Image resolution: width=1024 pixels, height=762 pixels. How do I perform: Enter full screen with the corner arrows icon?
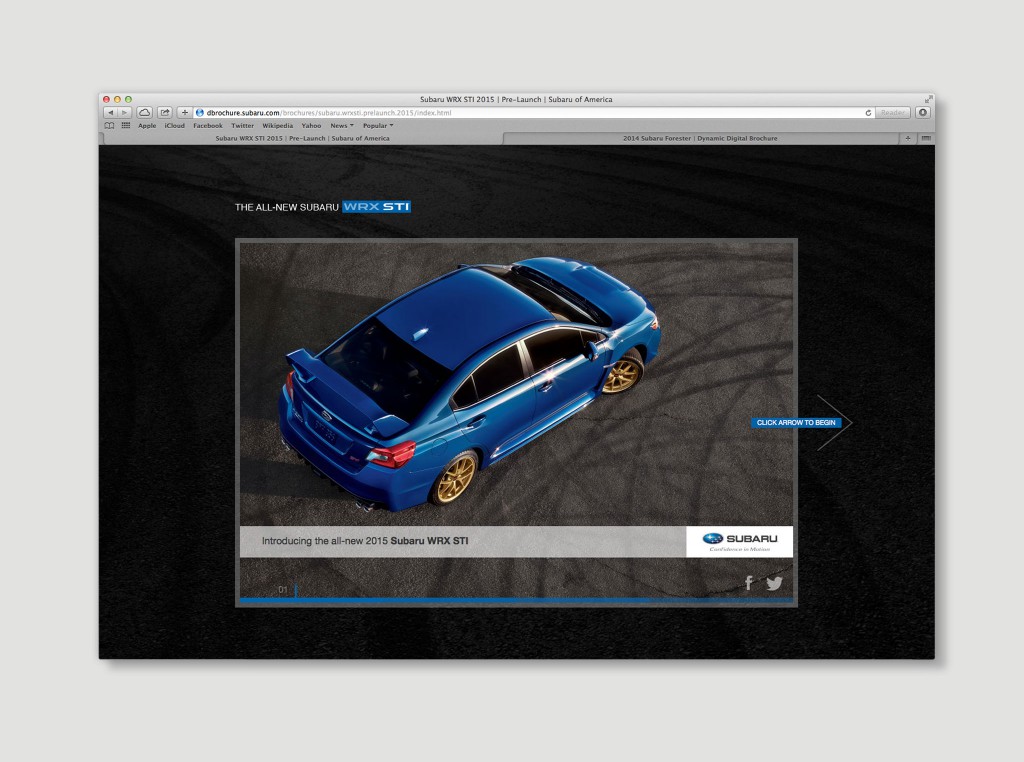pyautogui.click(x=928, y=99)
